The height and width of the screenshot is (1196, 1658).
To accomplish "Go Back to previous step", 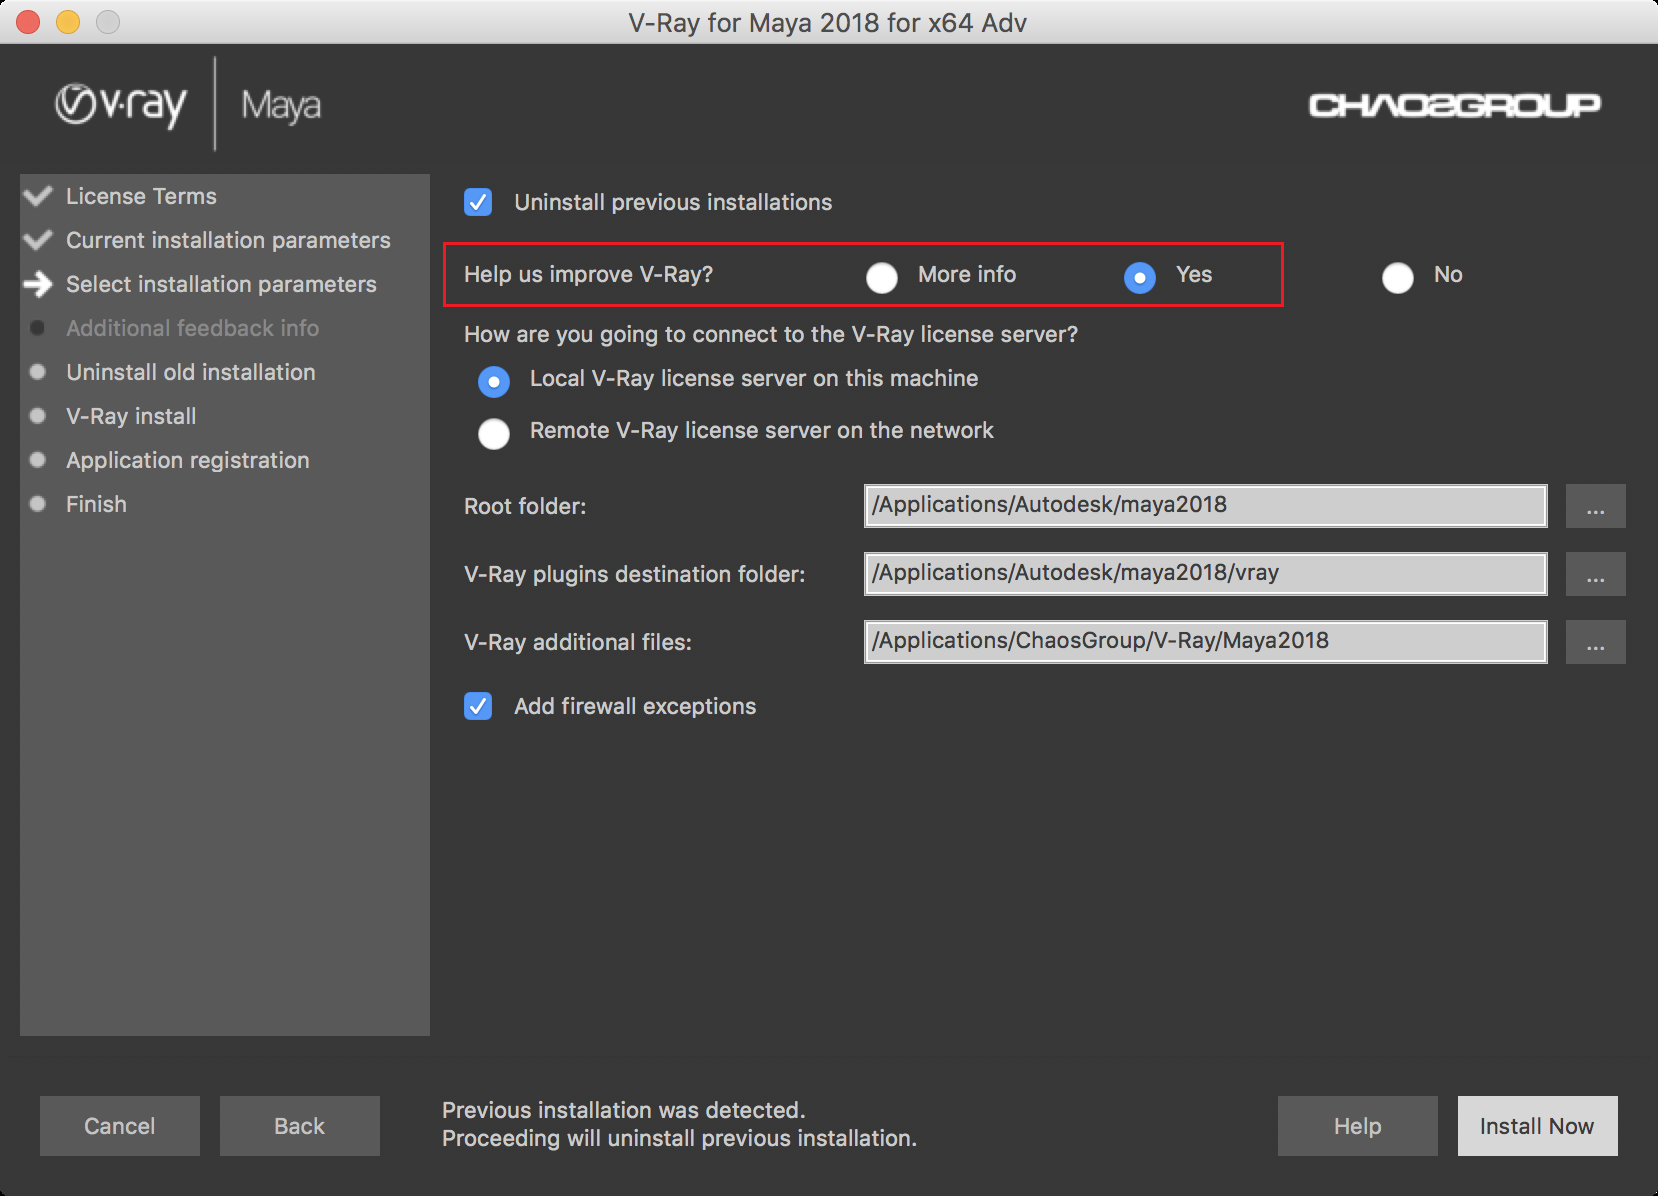I will tap(300, 1126).
